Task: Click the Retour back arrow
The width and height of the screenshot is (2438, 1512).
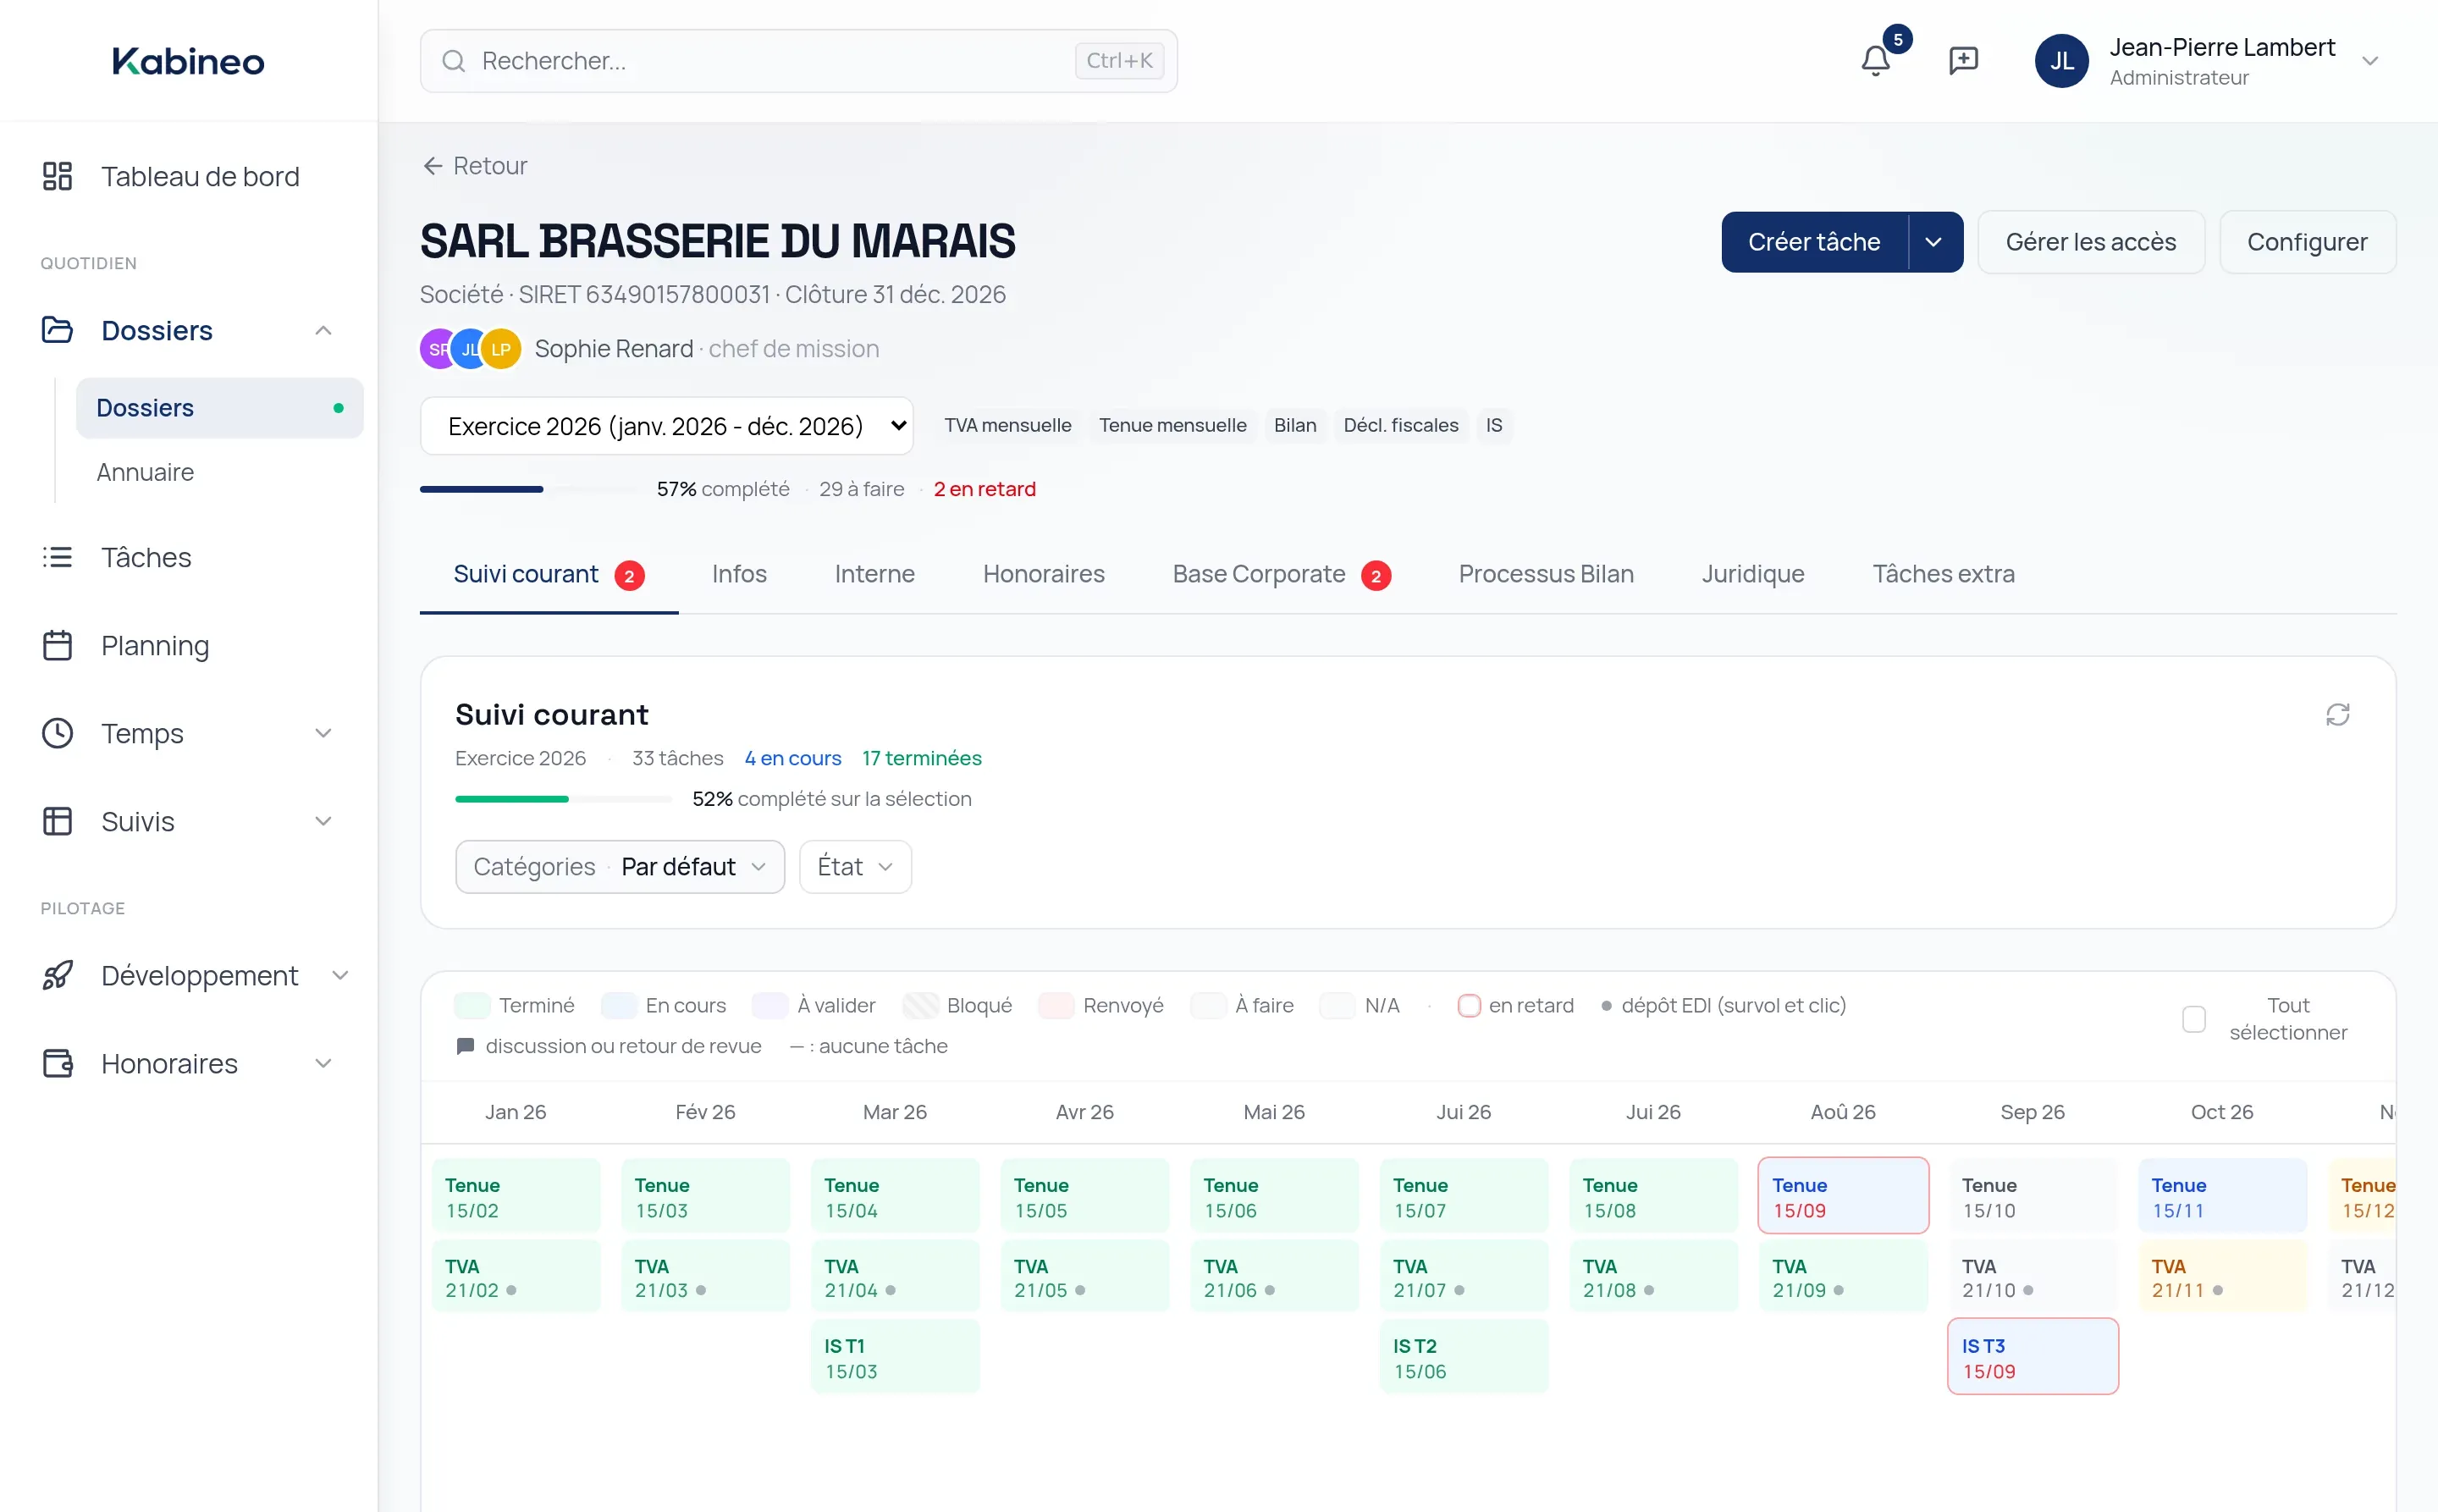Action: coord(432,166)
